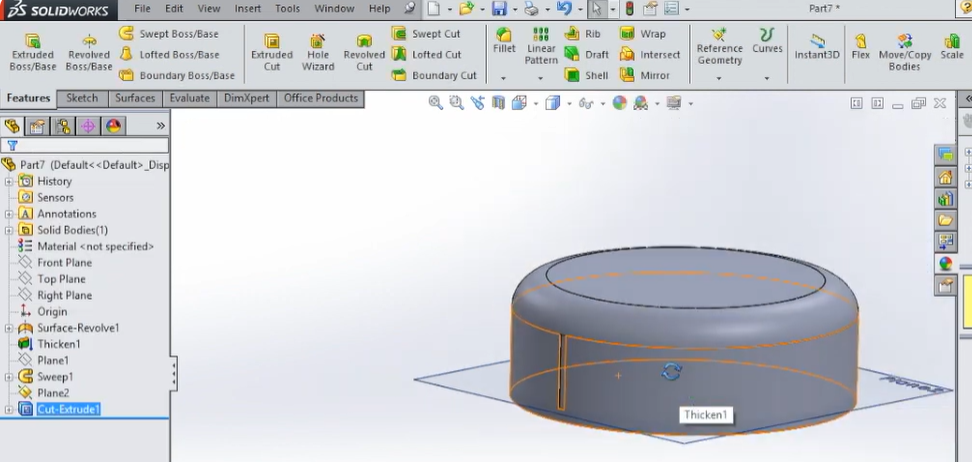Image resolution: width=972 pixels, height=462 pixels.
Task: Select the Extruded Boss/Base tool
Action: pyautogui.click(x=32, y=53)
